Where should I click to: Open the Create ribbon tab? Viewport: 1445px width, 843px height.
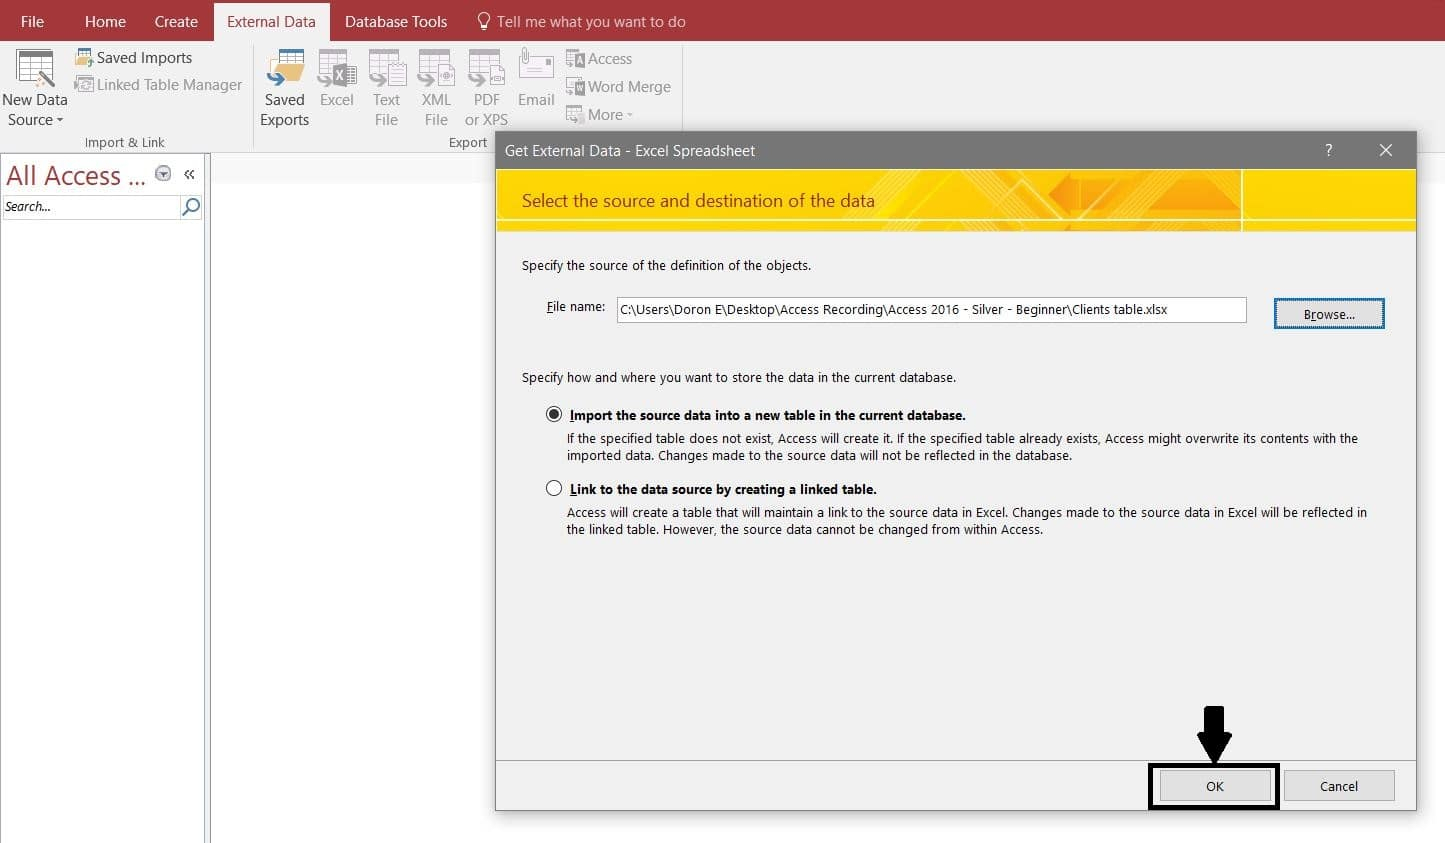[x=176, y=21]
